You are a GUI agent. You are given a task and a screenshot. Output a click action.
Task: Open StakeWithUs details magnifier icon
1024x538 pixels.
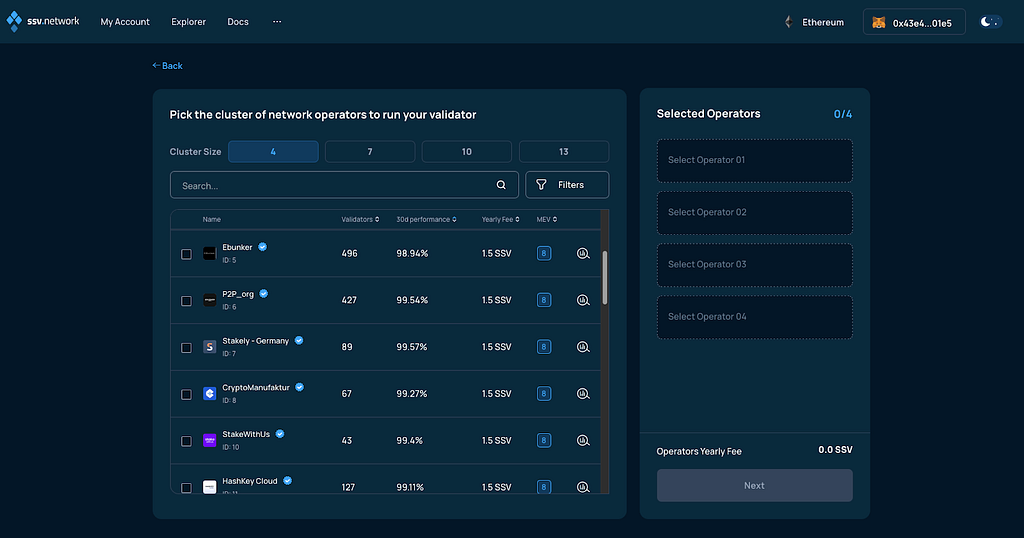click(583, 441)
